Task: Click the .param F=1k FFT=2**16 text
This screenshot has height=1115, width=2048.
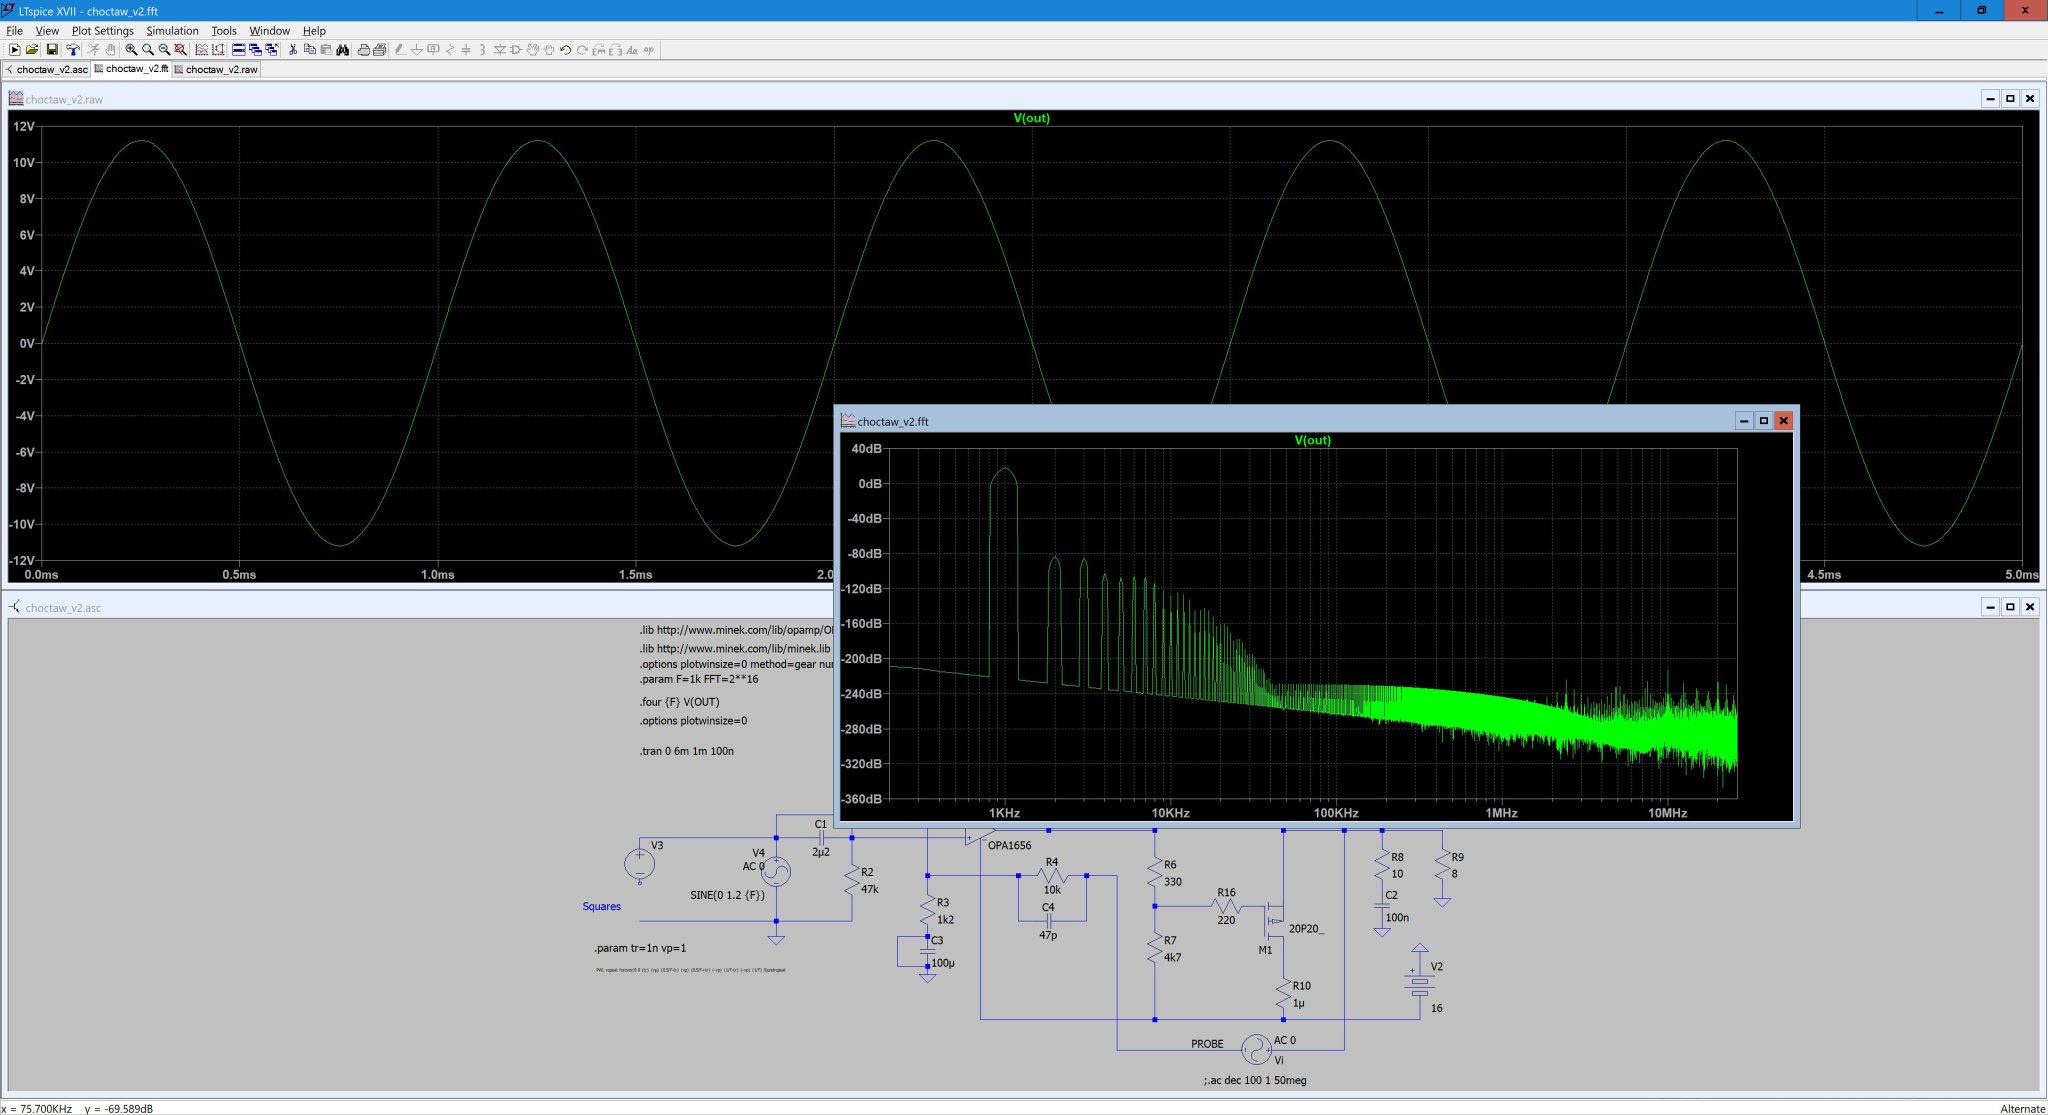Action: pos(699,679)
